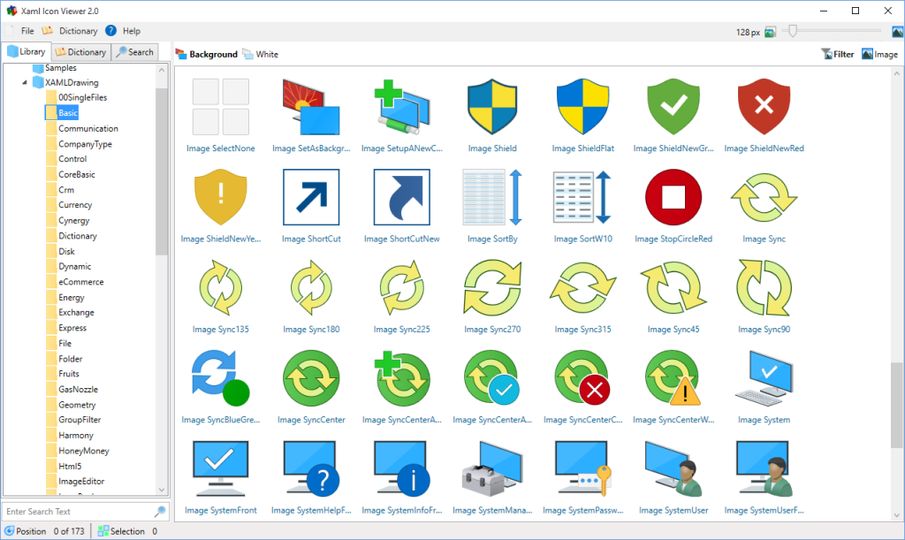This screenshot has width=905, height=540.
Task: Select the Image SyncCenter icon
Action: pyautogui.click(x=311, y=378)
